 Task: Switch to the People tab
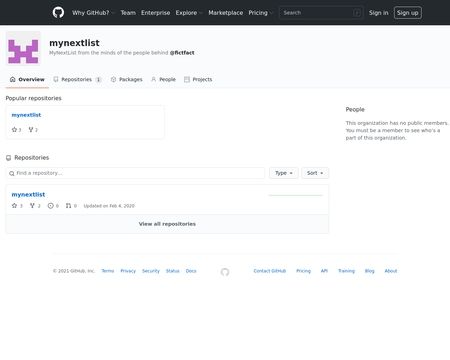point(163,79)
